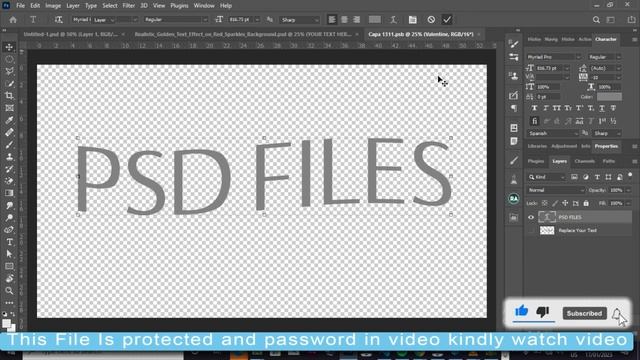Switch to the Libraries tab
This screenshot has height=360, width=640.
click(537, 146)
